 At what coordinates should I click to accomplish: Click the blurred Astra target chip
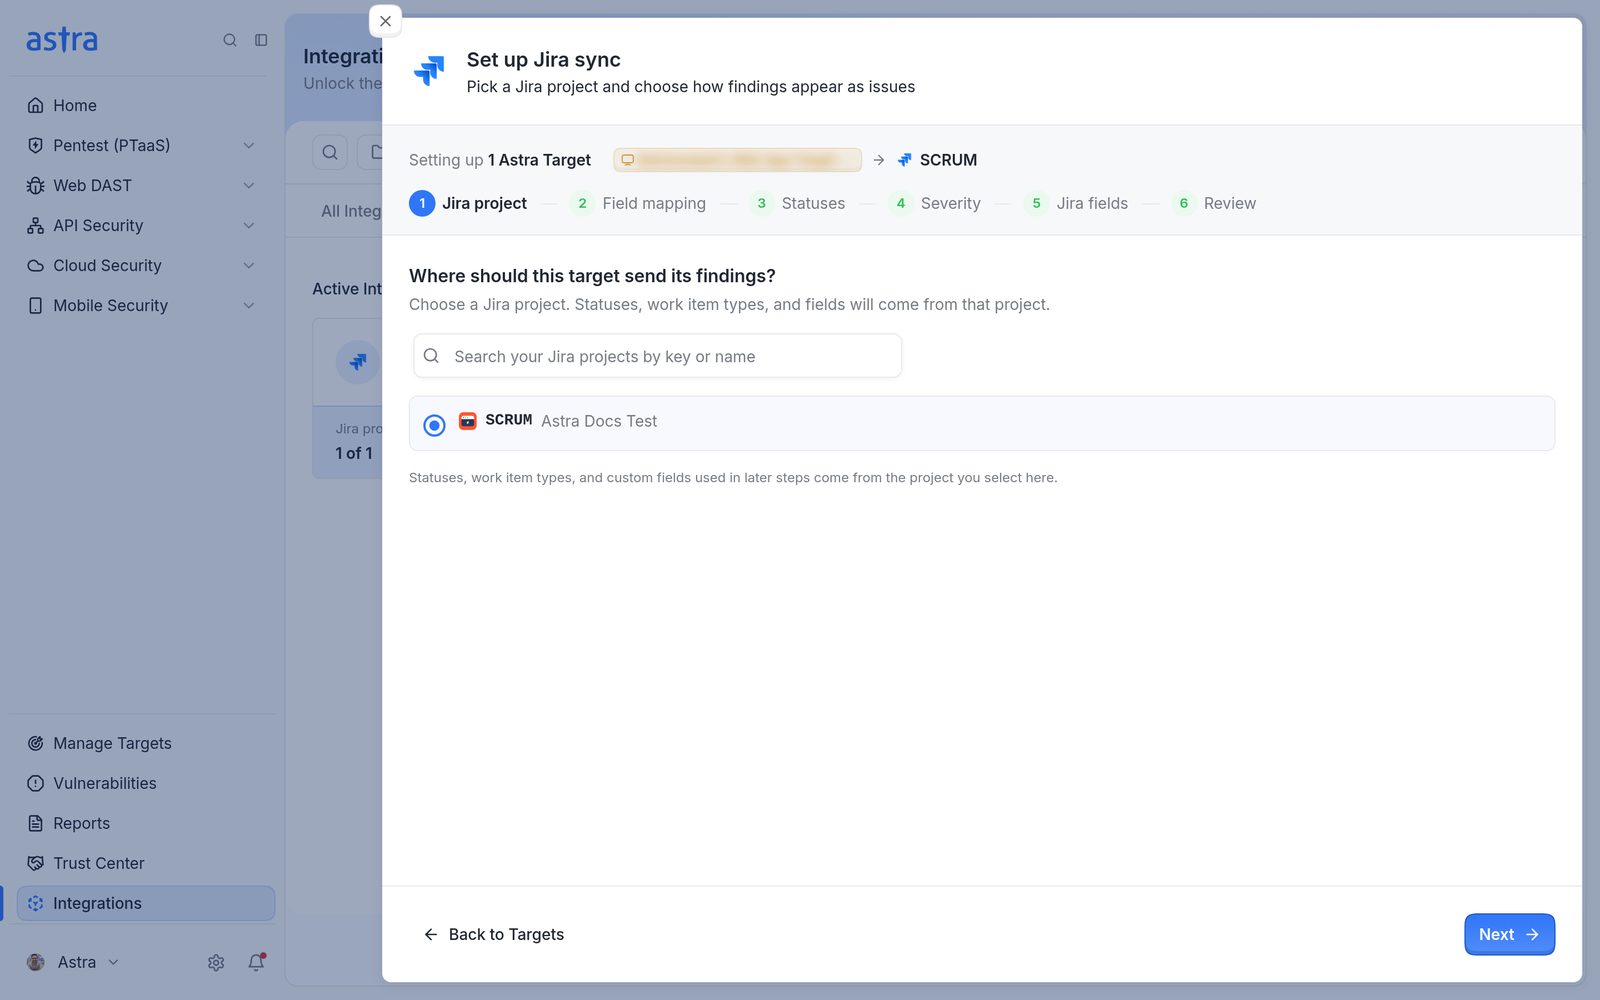(x=737, y=160)
